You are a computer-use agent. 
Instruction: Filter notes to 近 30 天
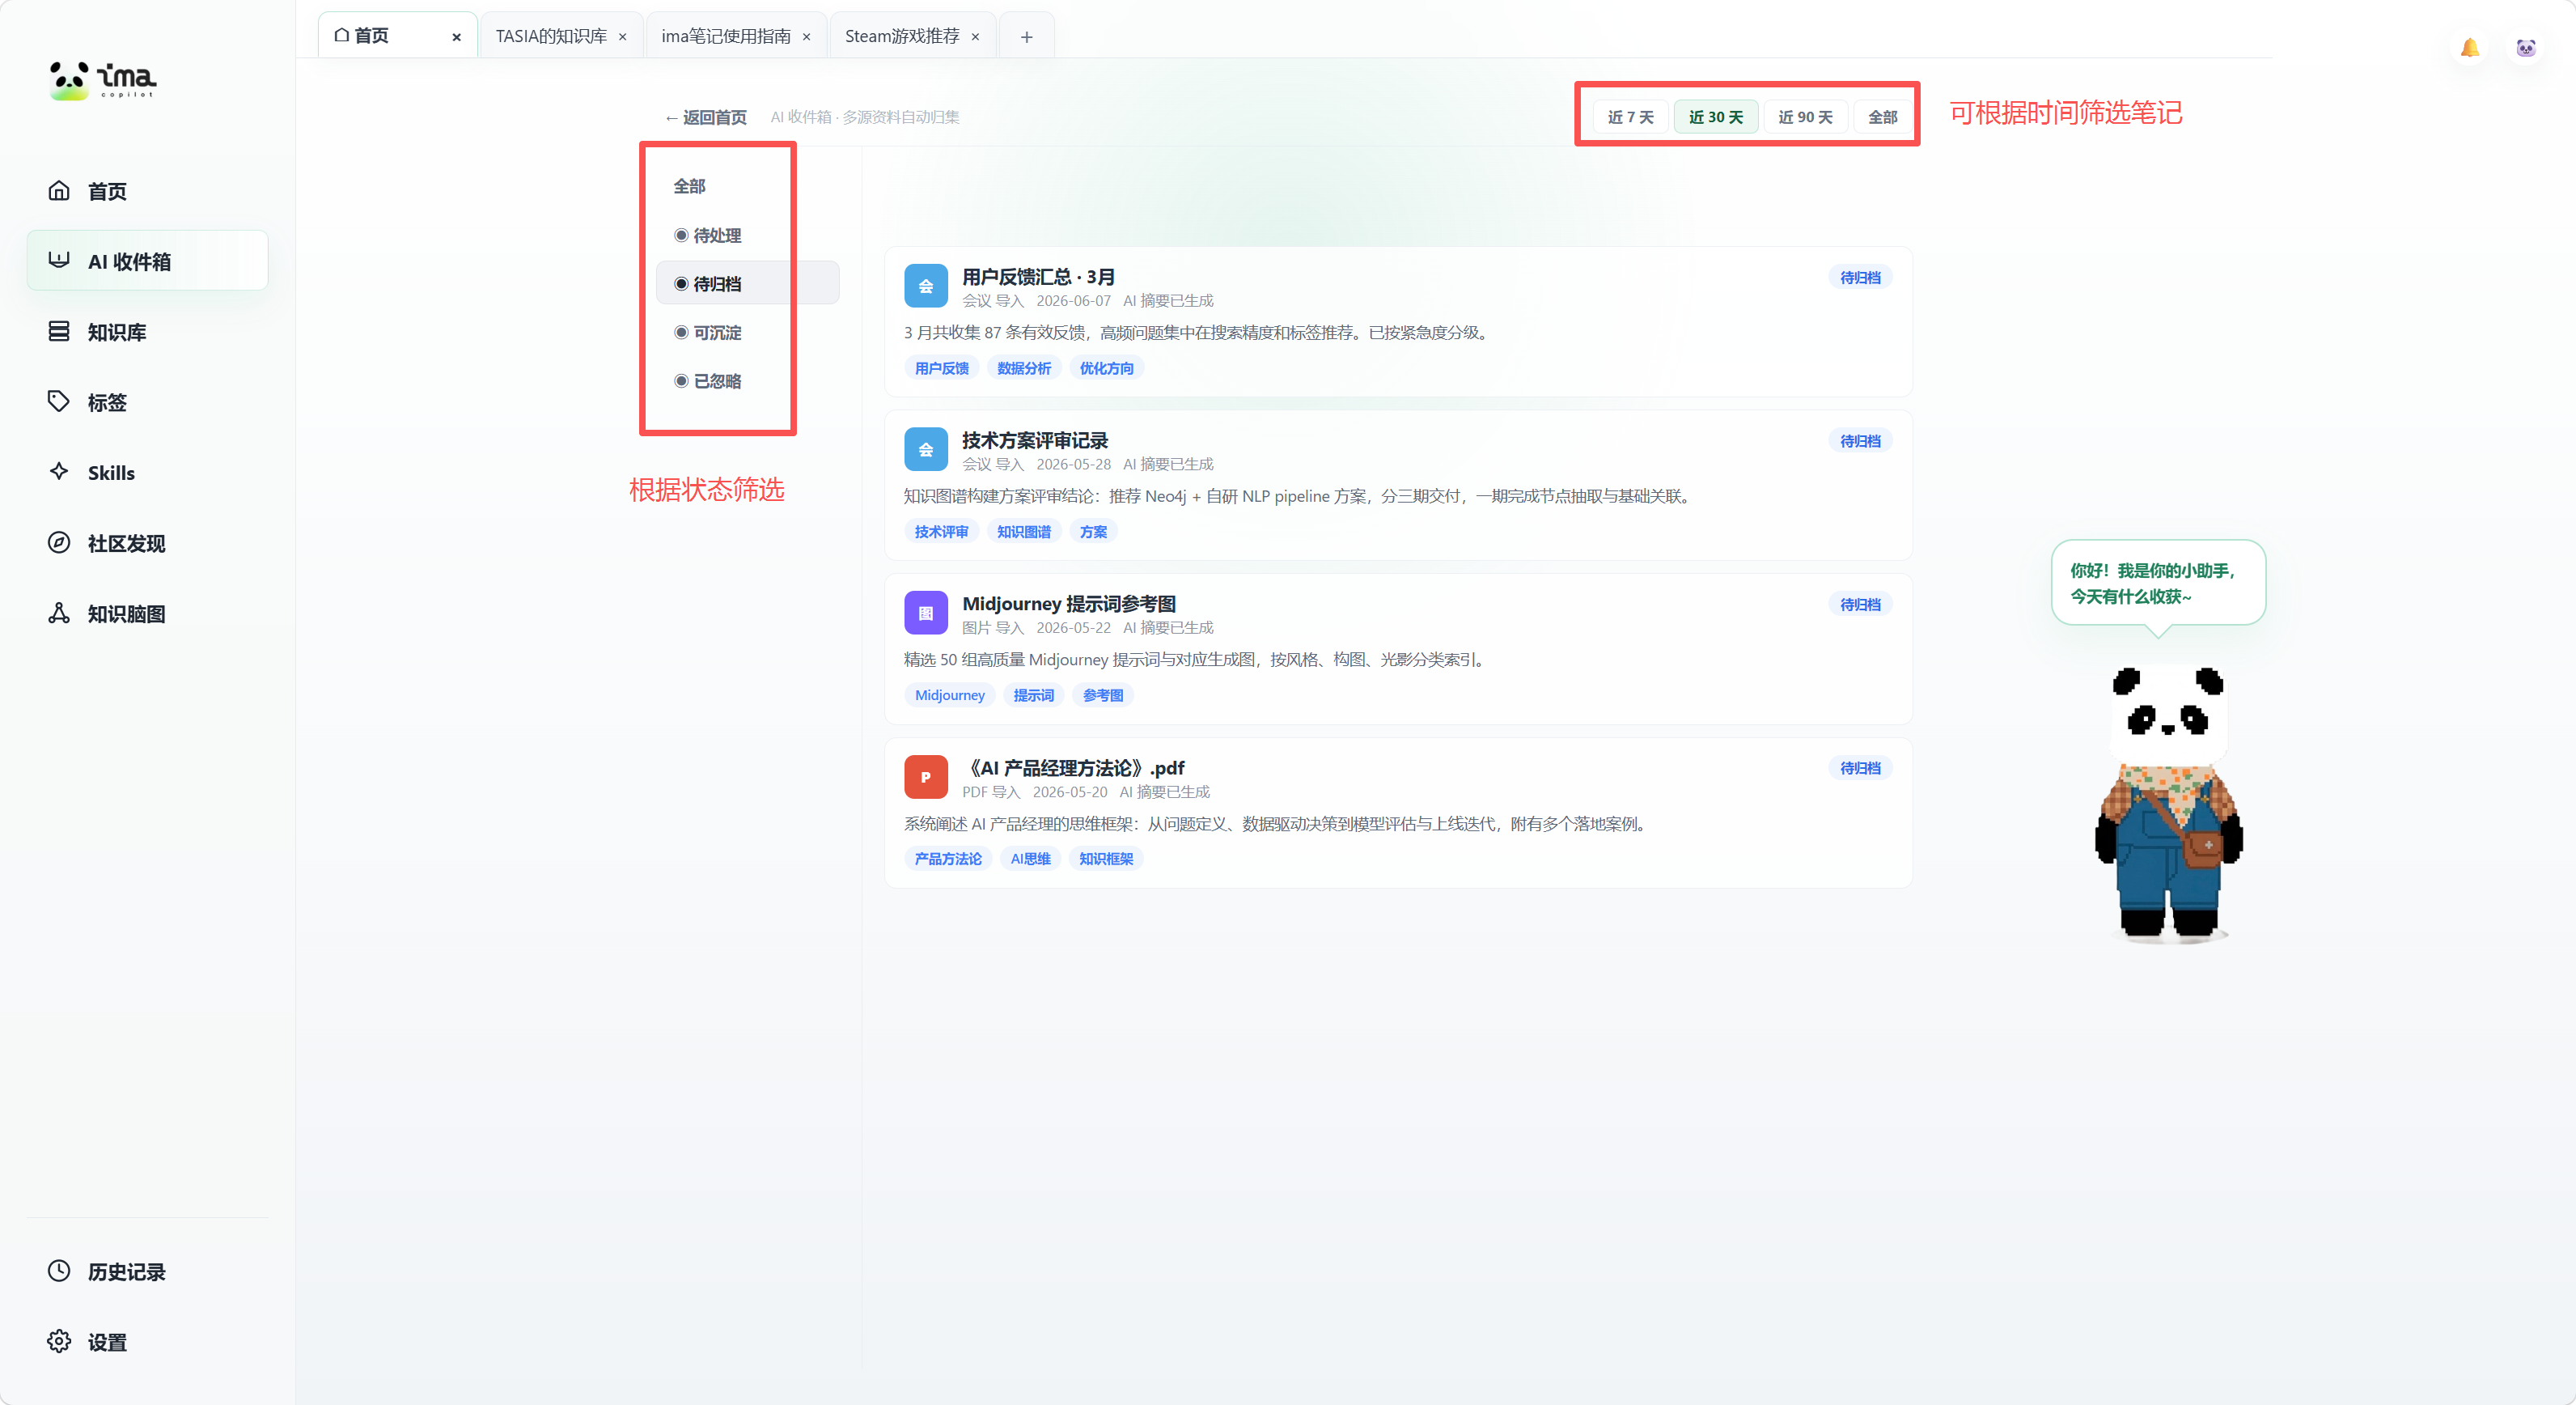click(x=1715, y=117)
